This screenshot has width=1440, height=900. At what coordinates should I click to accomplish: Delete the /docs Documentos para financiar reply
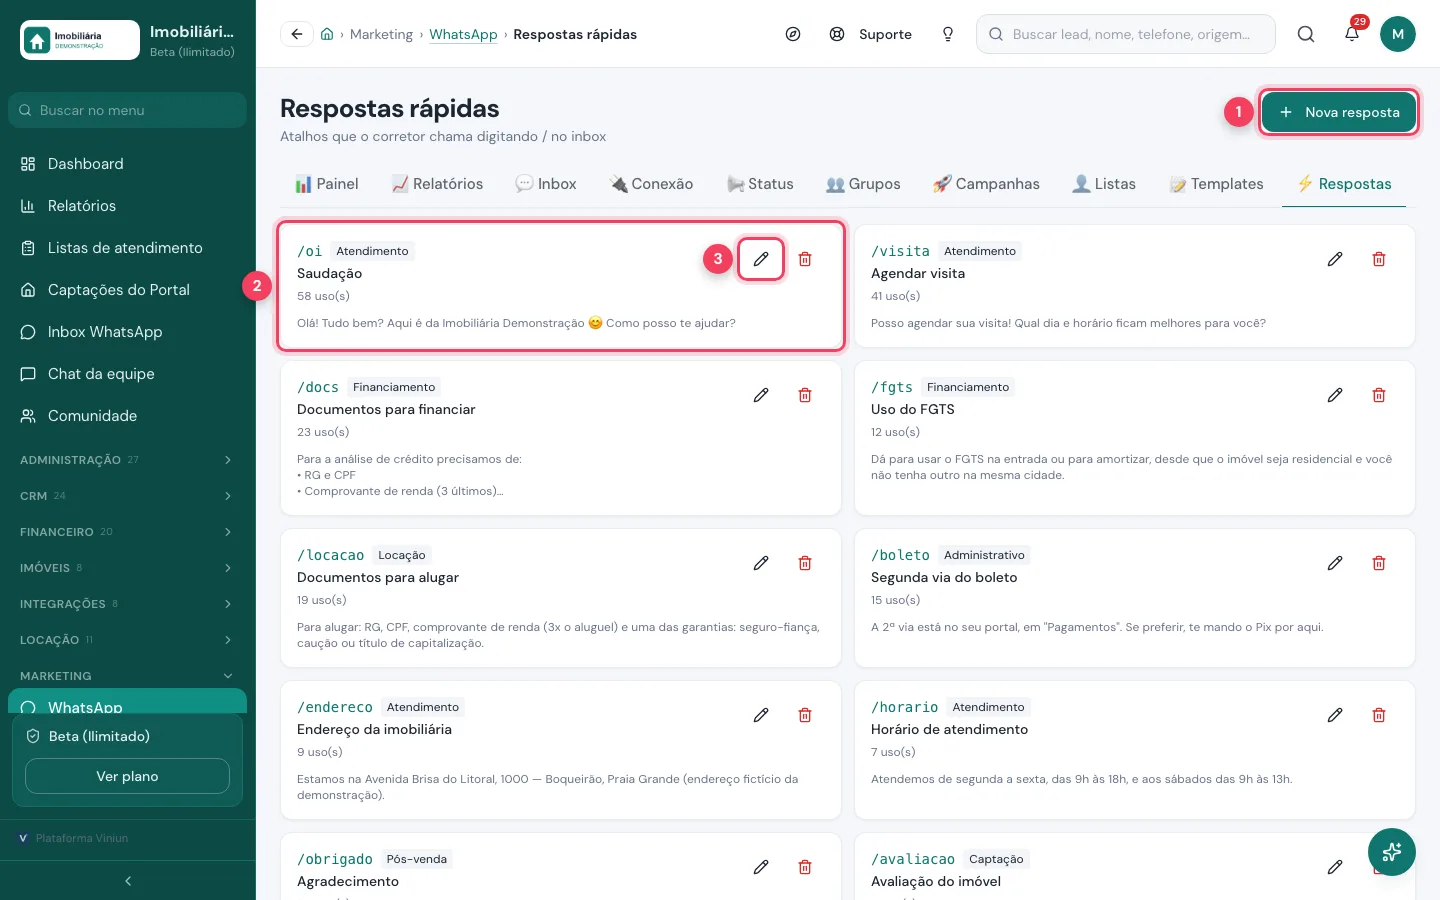805,395
